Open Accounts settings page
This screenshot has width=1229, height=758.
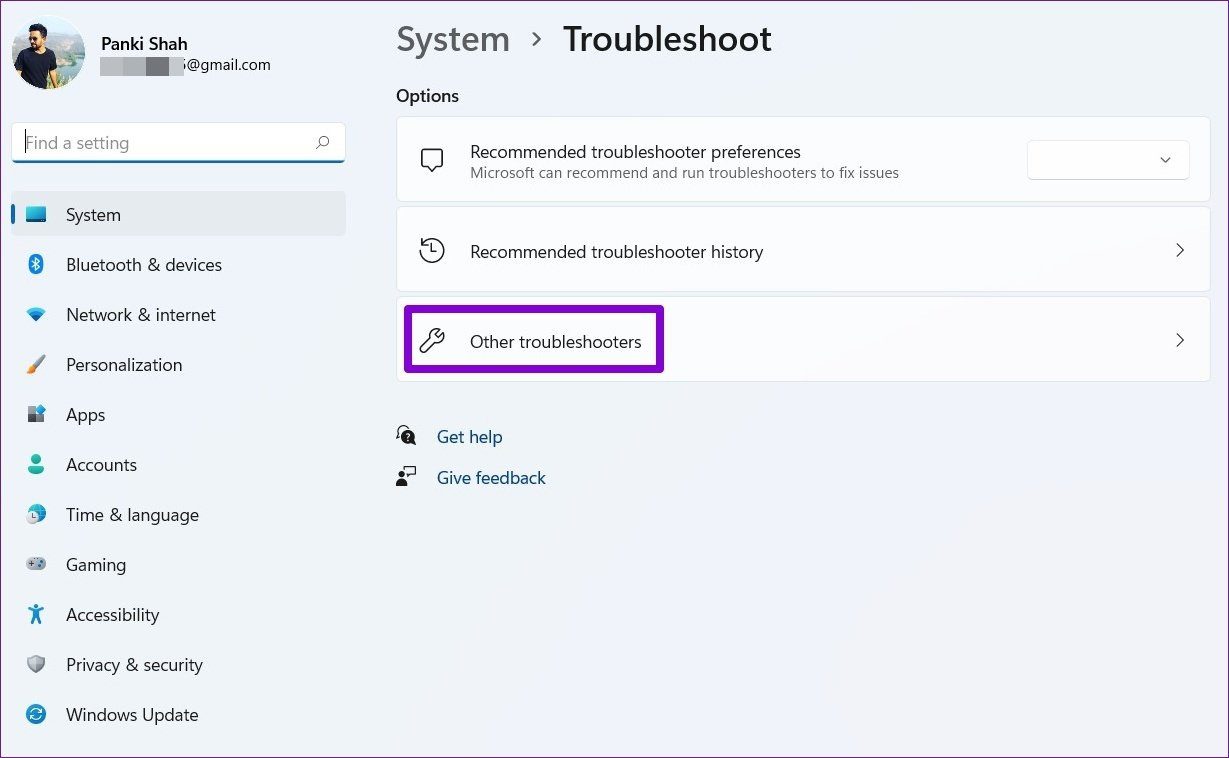(178, 465)
